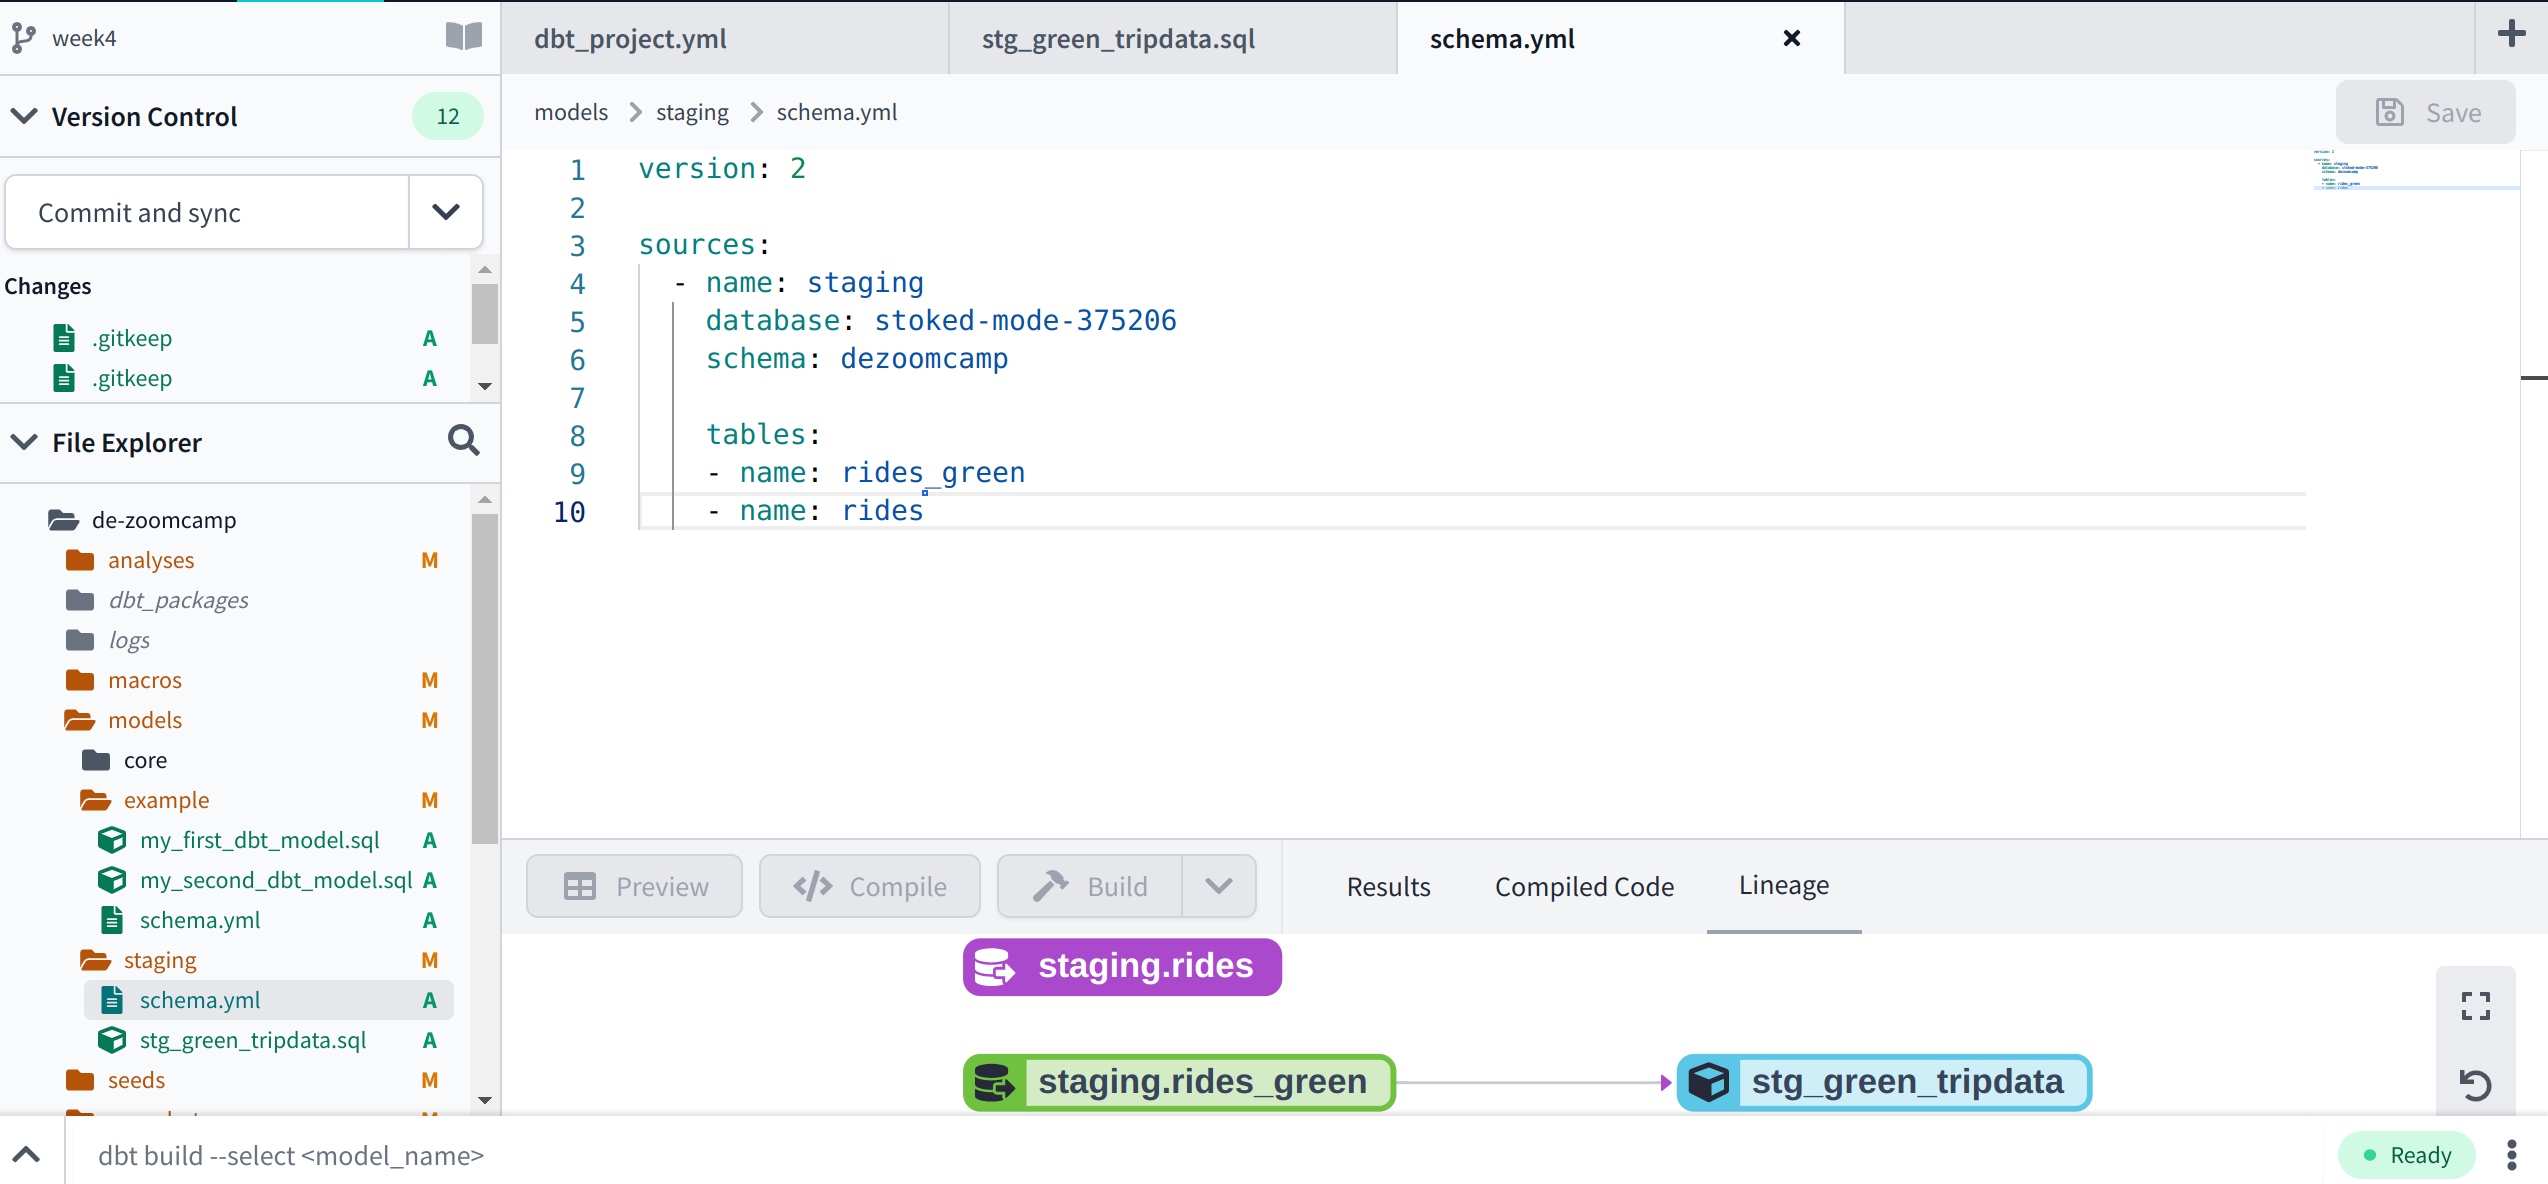The image size is (2548, 1184).
Task: Click the models breadcrumb
Action: point(571,112)
